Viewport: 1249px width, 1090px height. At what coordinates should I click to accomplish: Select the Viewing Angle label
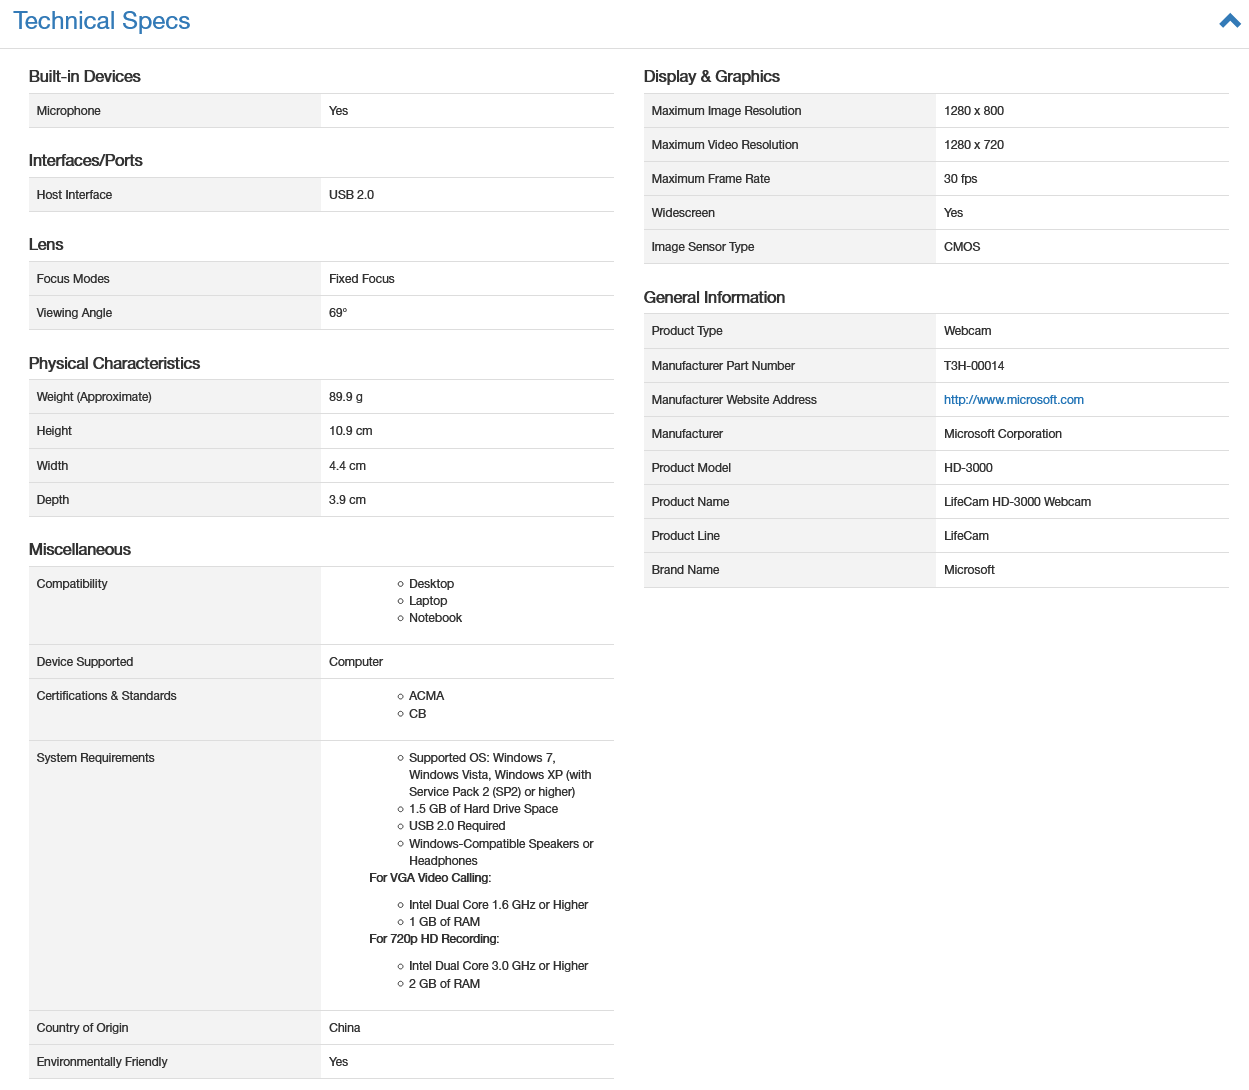click(74, 313)
